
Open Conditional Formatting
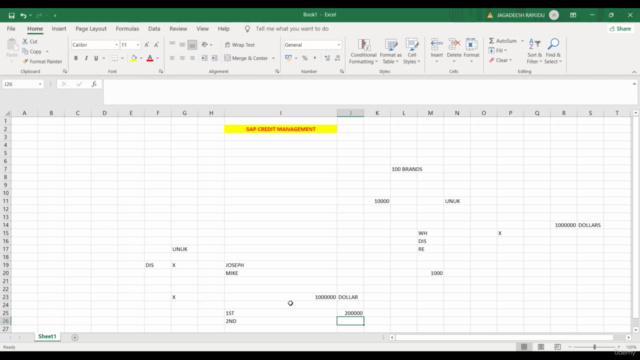point(363,51)
